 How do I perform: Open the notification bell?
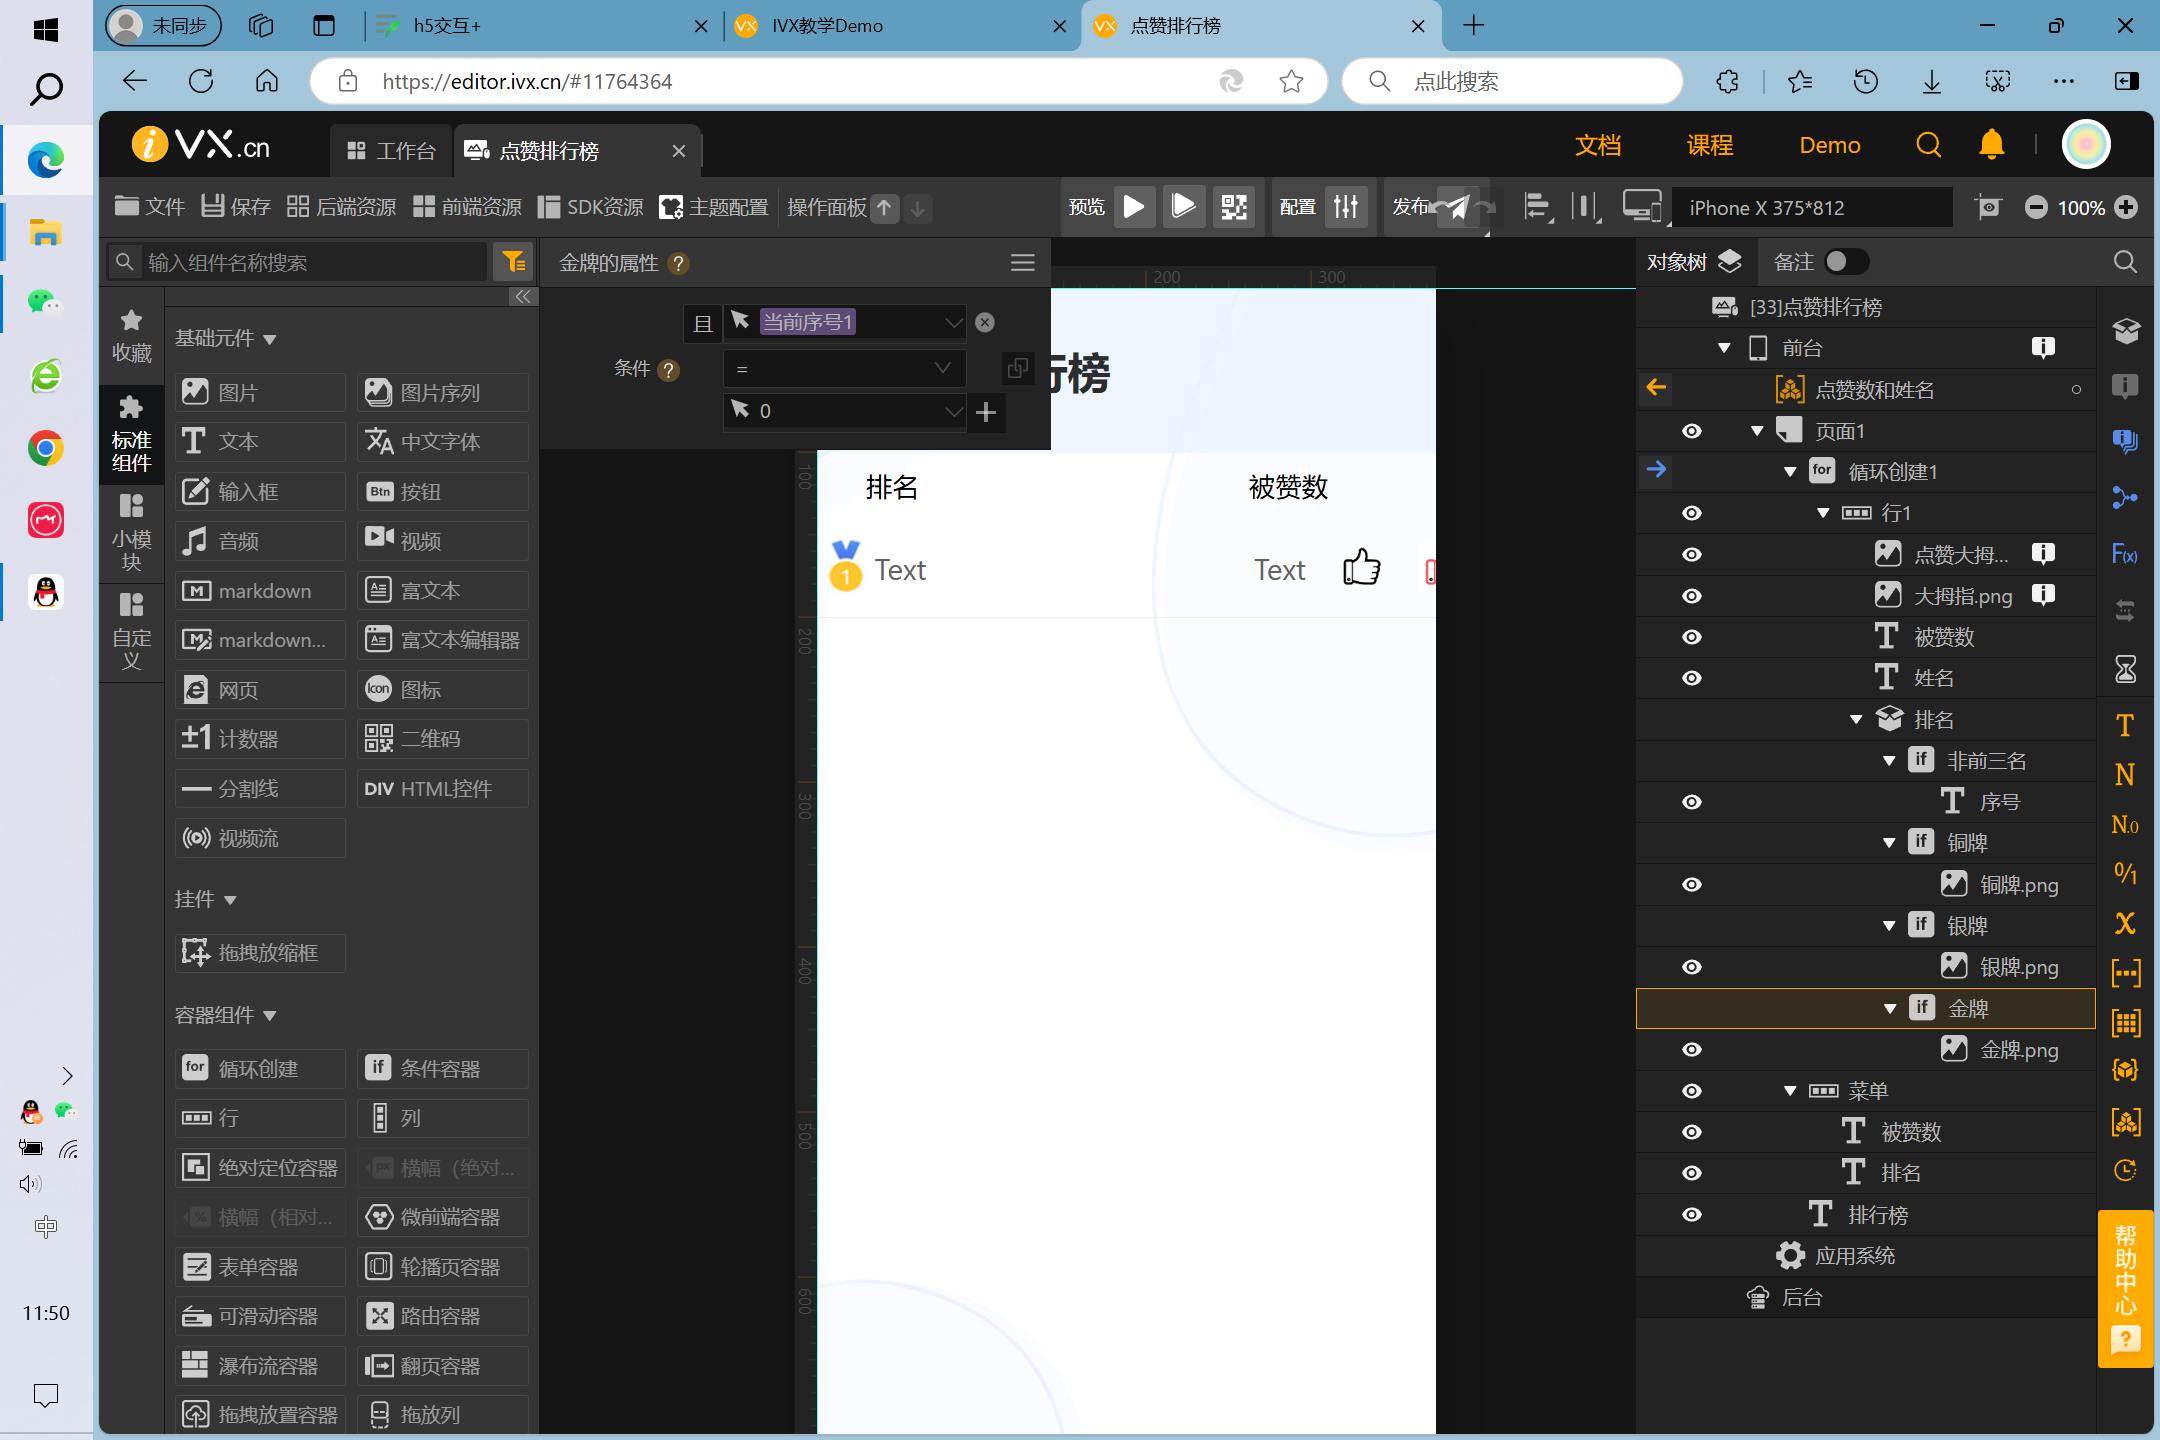point(1991,145)
